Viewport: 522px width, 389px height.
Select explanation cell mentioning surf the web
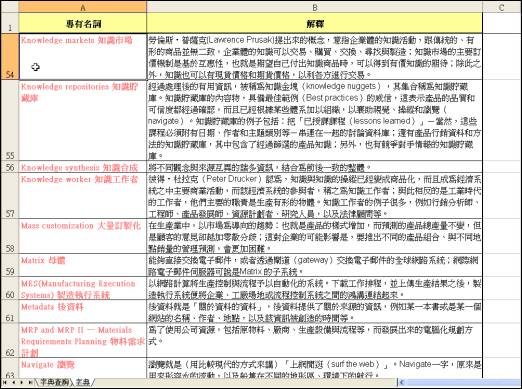[314, 368]
